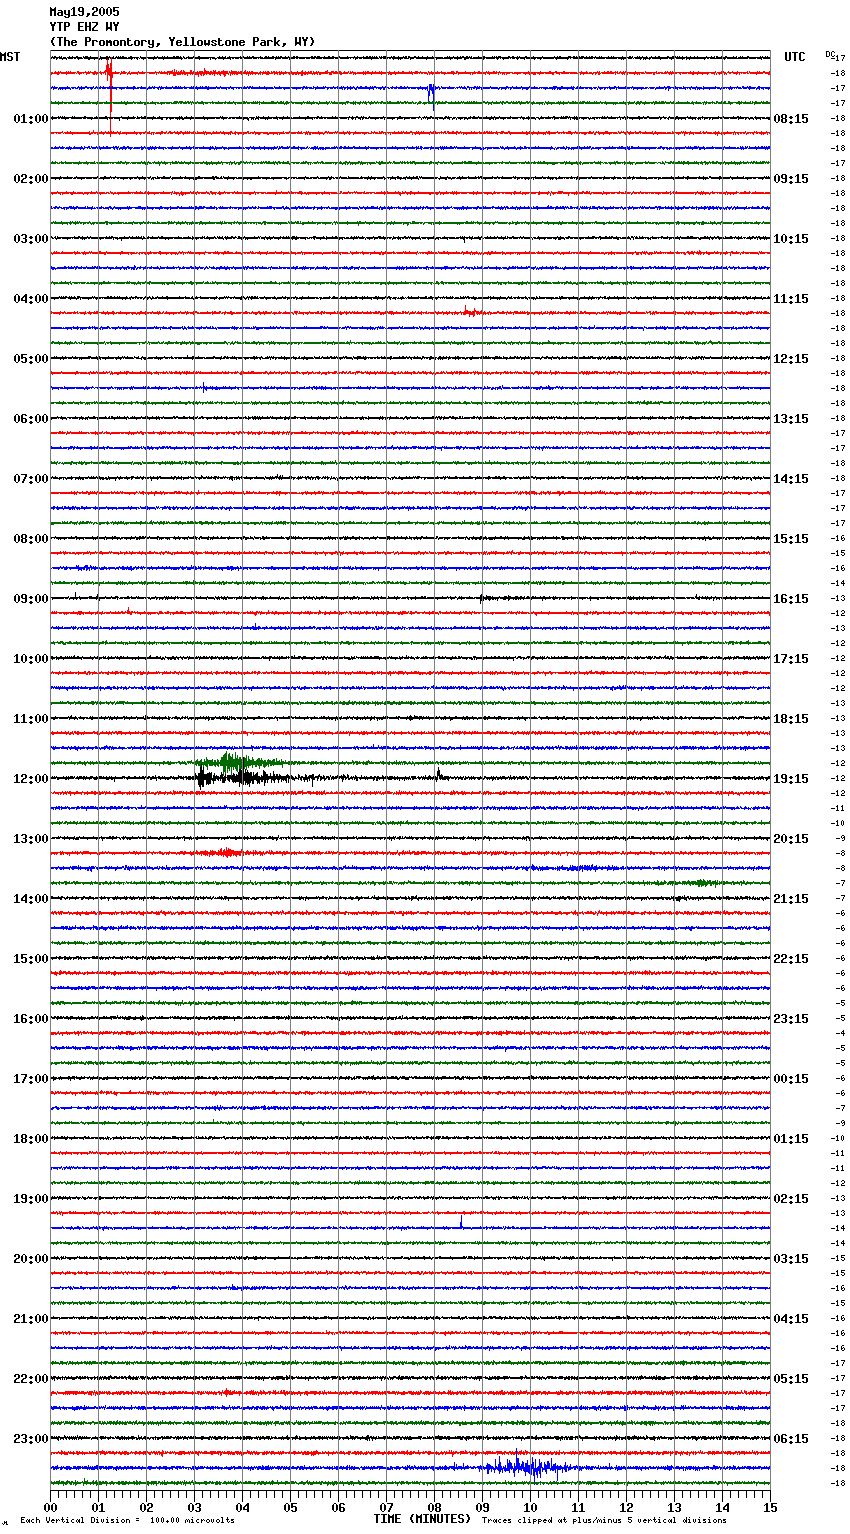Select the 03:00 MST time label
The width and height of the screenshot is (850, 1534).
(31, 239)
